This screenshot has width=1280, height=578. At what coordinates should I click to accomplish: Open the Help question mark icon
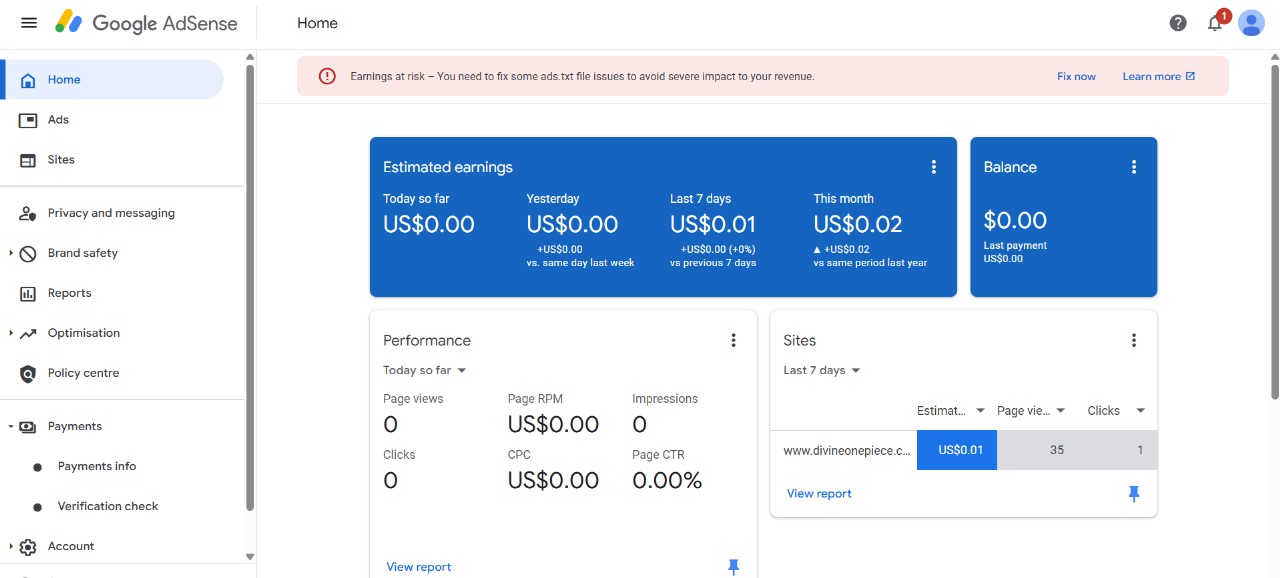click(1178, 23)
